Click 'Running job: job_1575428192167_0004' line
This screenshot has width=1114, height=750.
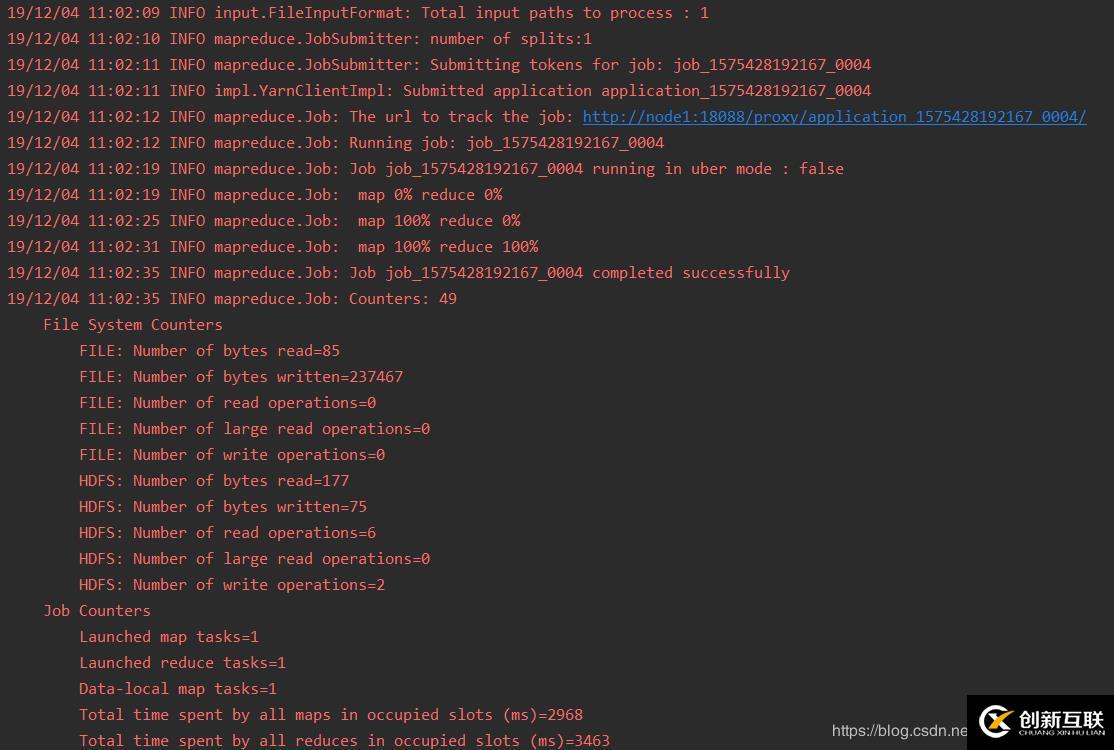click(x=335, y=143)
